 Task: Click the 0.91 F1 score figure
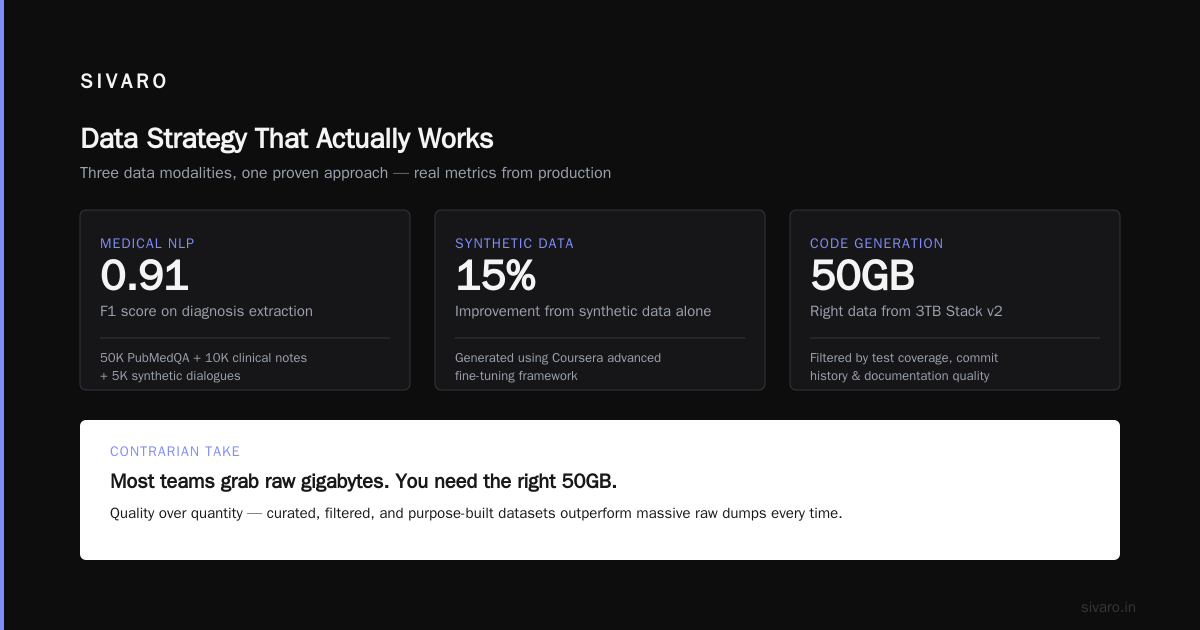[x=144, y=276]
